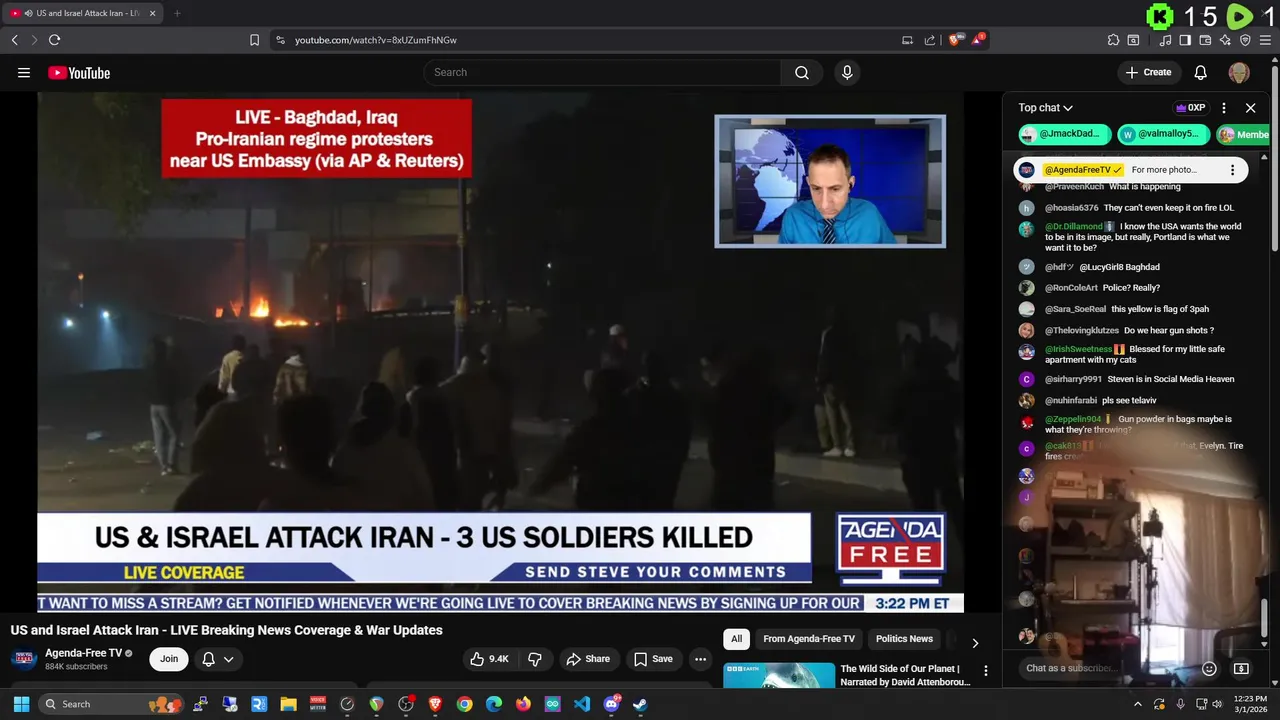The width and height of the screenshot is (1280, 720).
Task: Open YouTube notifications bell
Action: [1201, 72]
